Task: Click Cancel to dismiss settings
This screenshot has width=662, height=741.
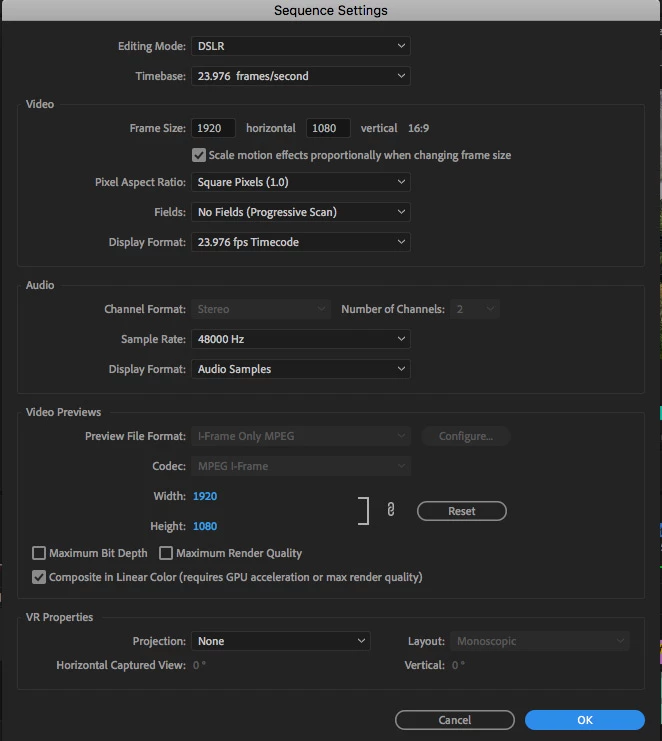Action: pos(455,720)
